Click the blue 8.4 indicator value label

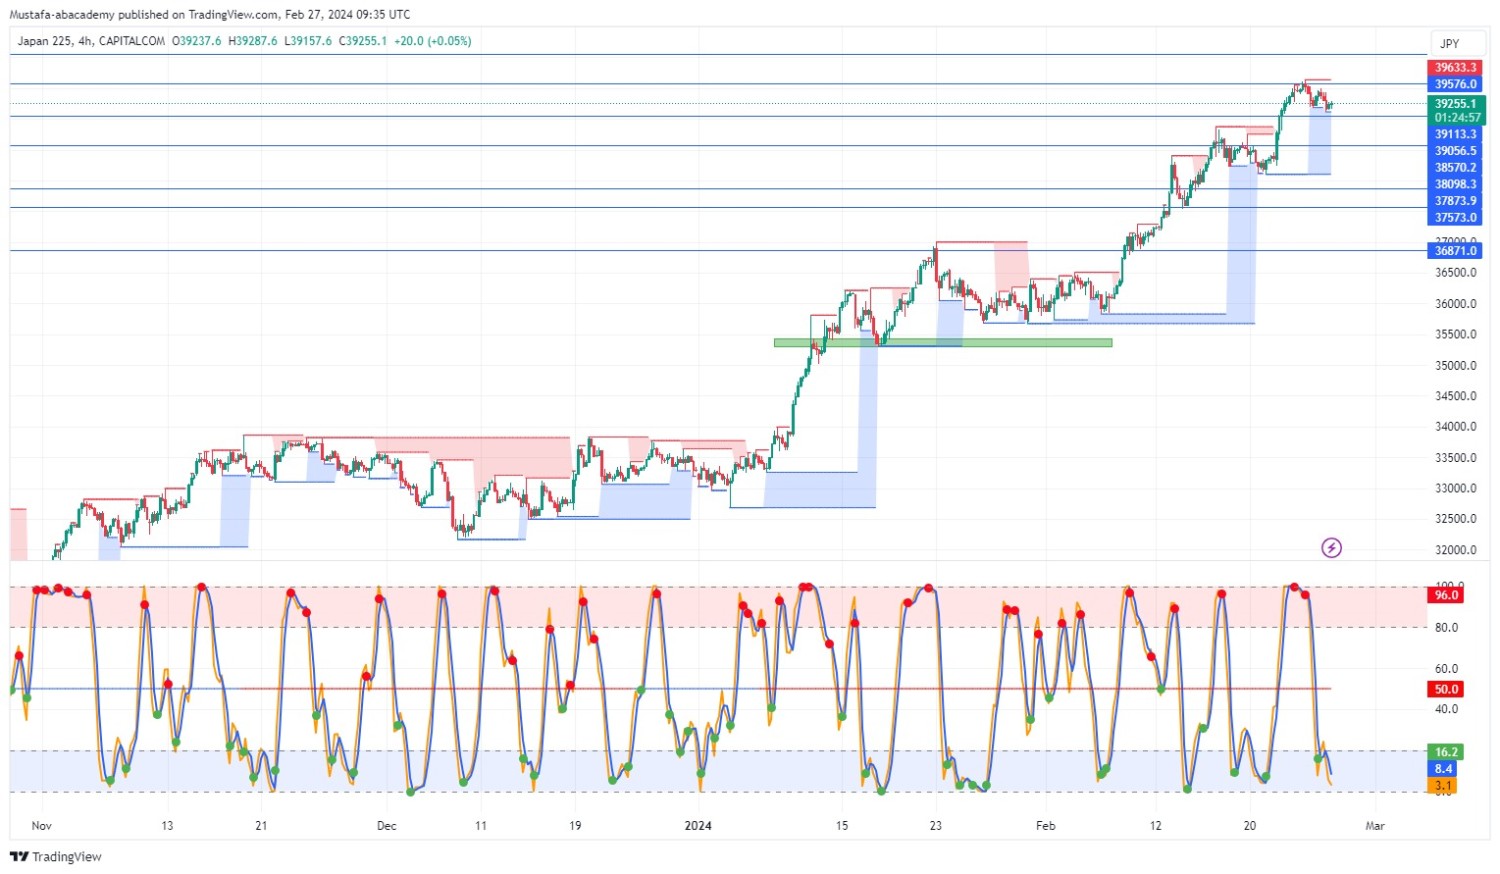(x=1444, y=769)
